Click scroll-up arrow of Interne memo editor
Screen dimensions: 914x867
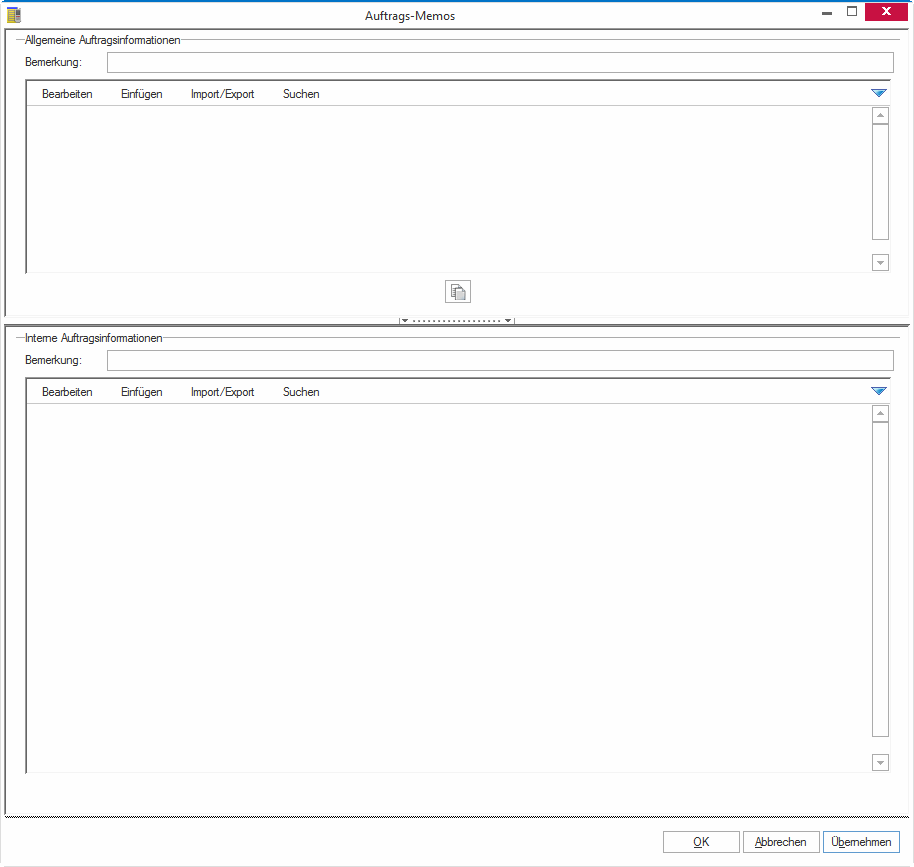click(x=880, y=414)
